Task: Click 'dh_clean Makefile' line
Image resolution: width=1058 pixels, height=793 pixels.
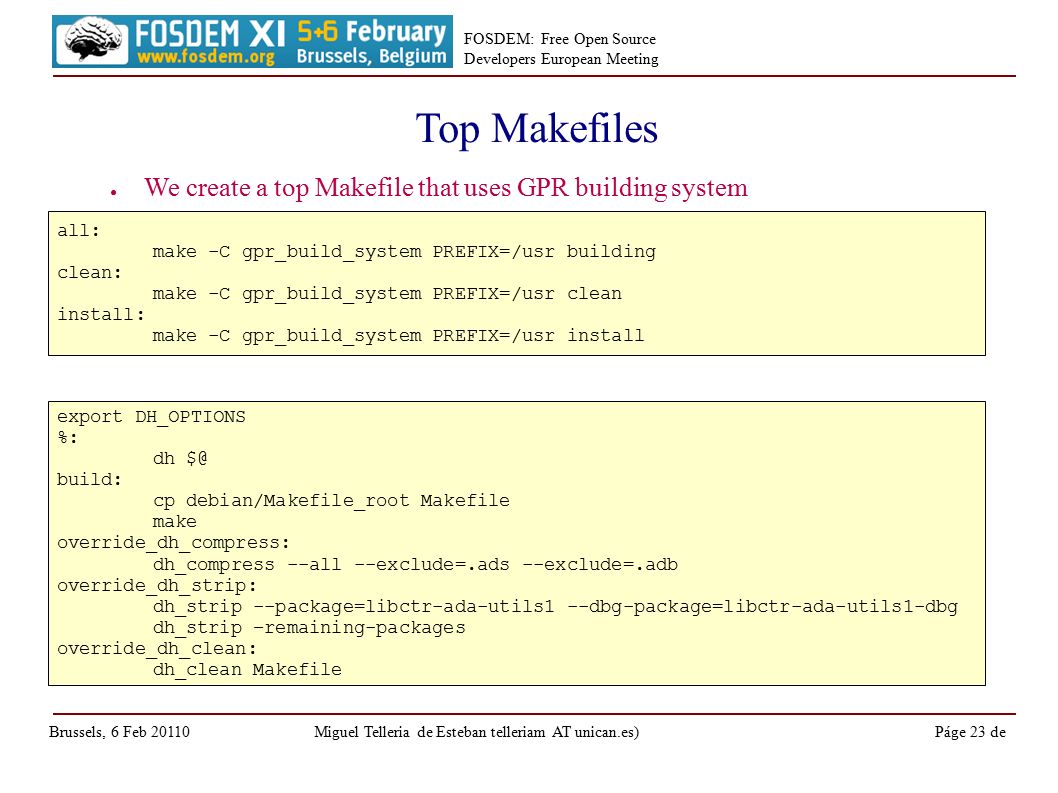Action: (247, 670)
